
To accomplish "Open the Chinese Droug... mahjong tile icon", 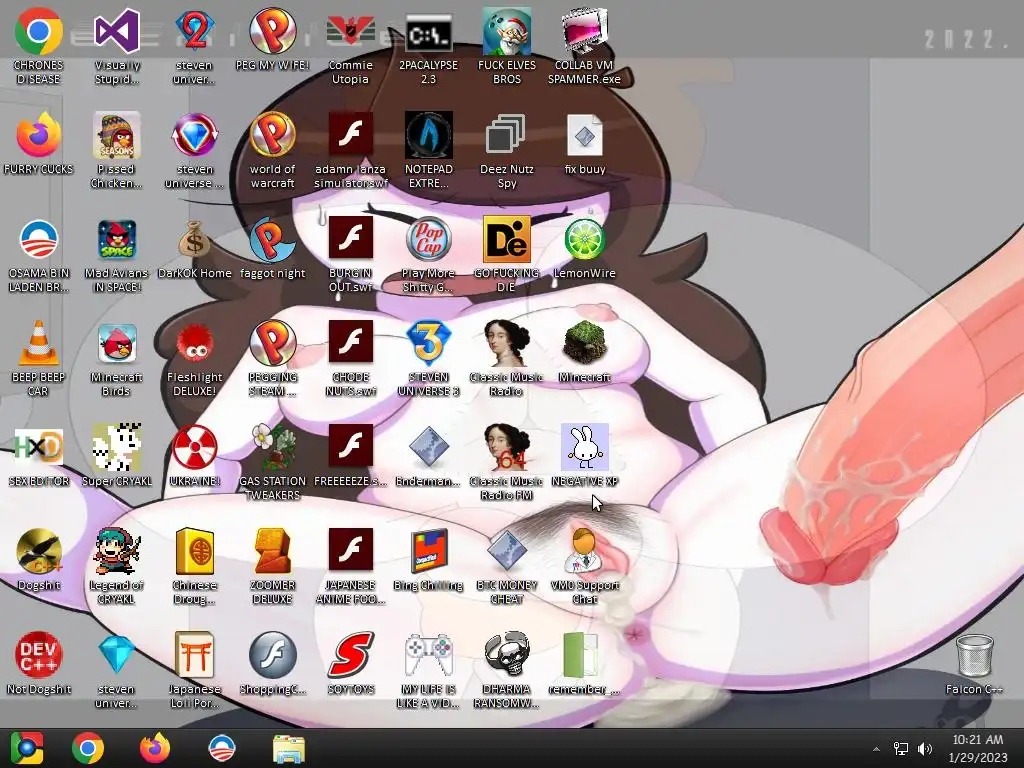I will pyautogui.click(x=195, y=551).
